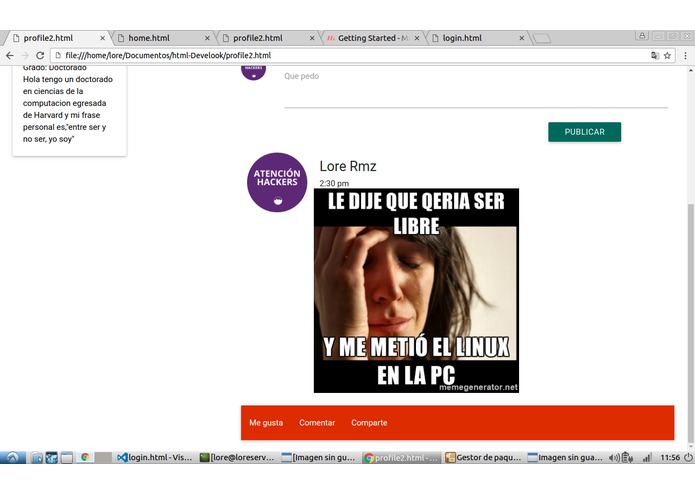Image resolution: width=695 pixels, height=494 pixels.
Task: Click the power shutdown icon in taskbar
Action: [688, 457]
